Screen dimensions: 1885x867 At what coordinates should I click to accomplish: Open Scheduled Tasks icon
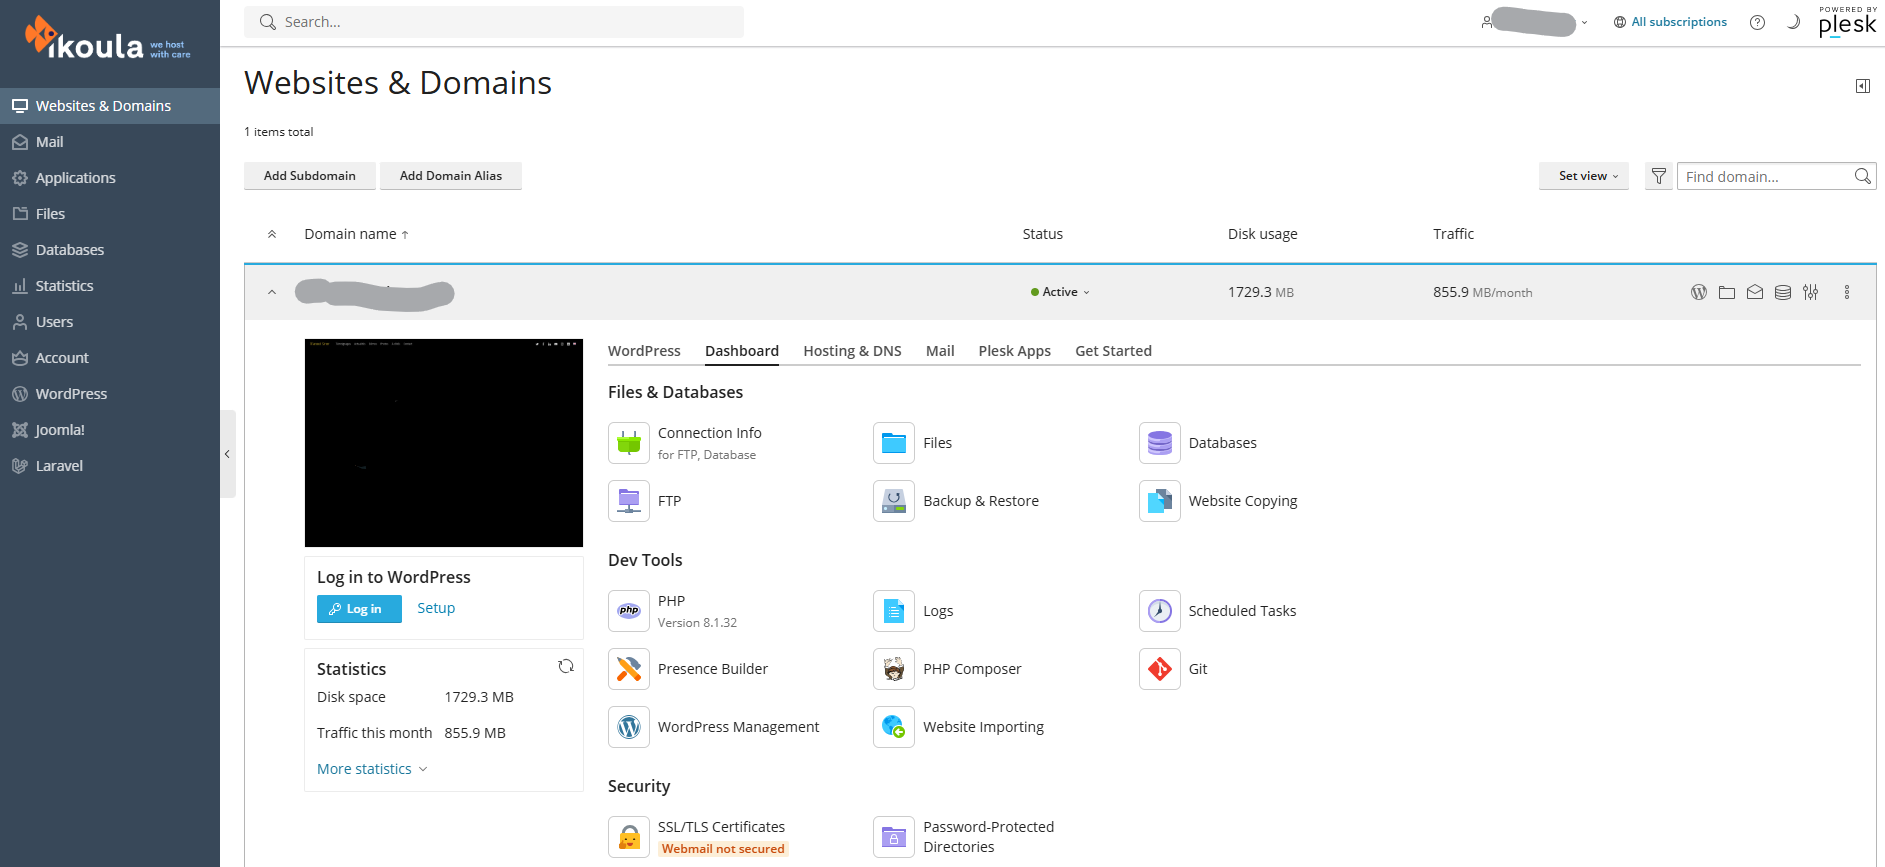tap(1160, 611)
